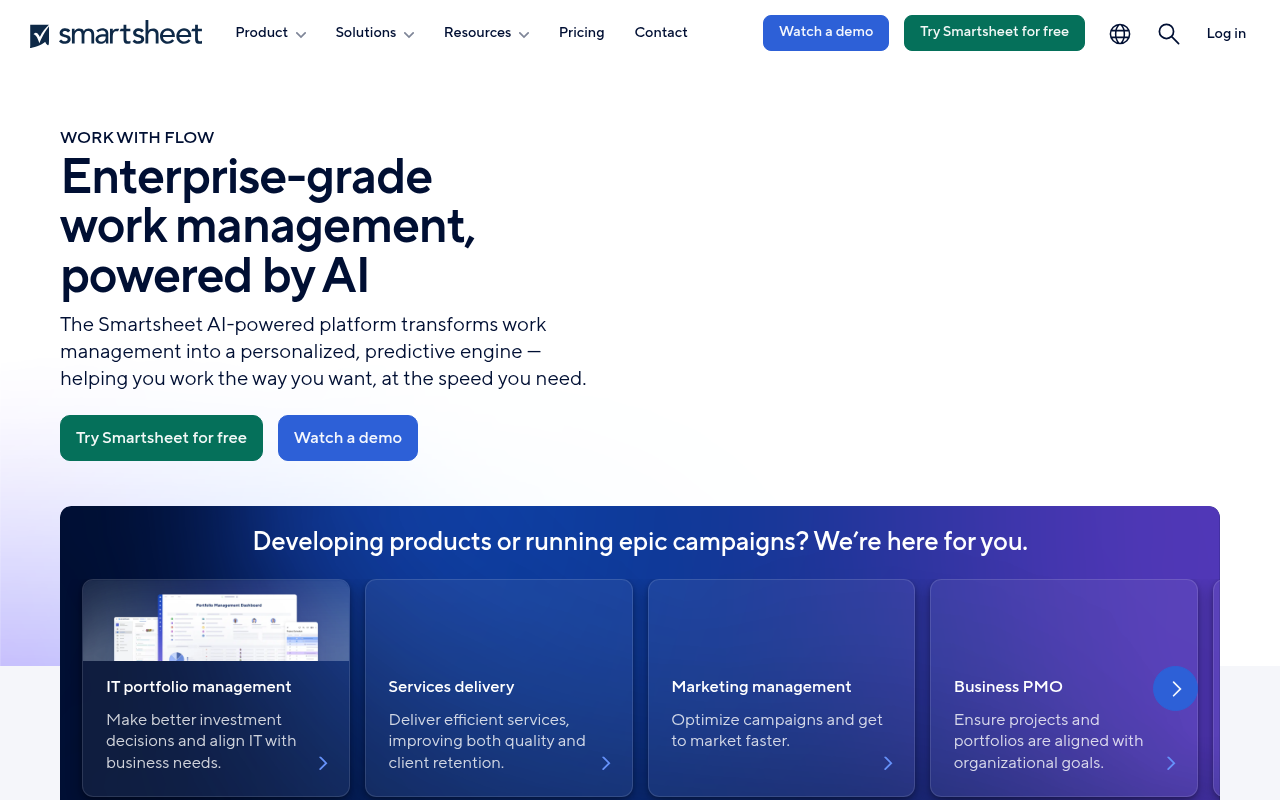Click hero Watch a demo button
This screenshot has width=1280, height=800.
348,438
